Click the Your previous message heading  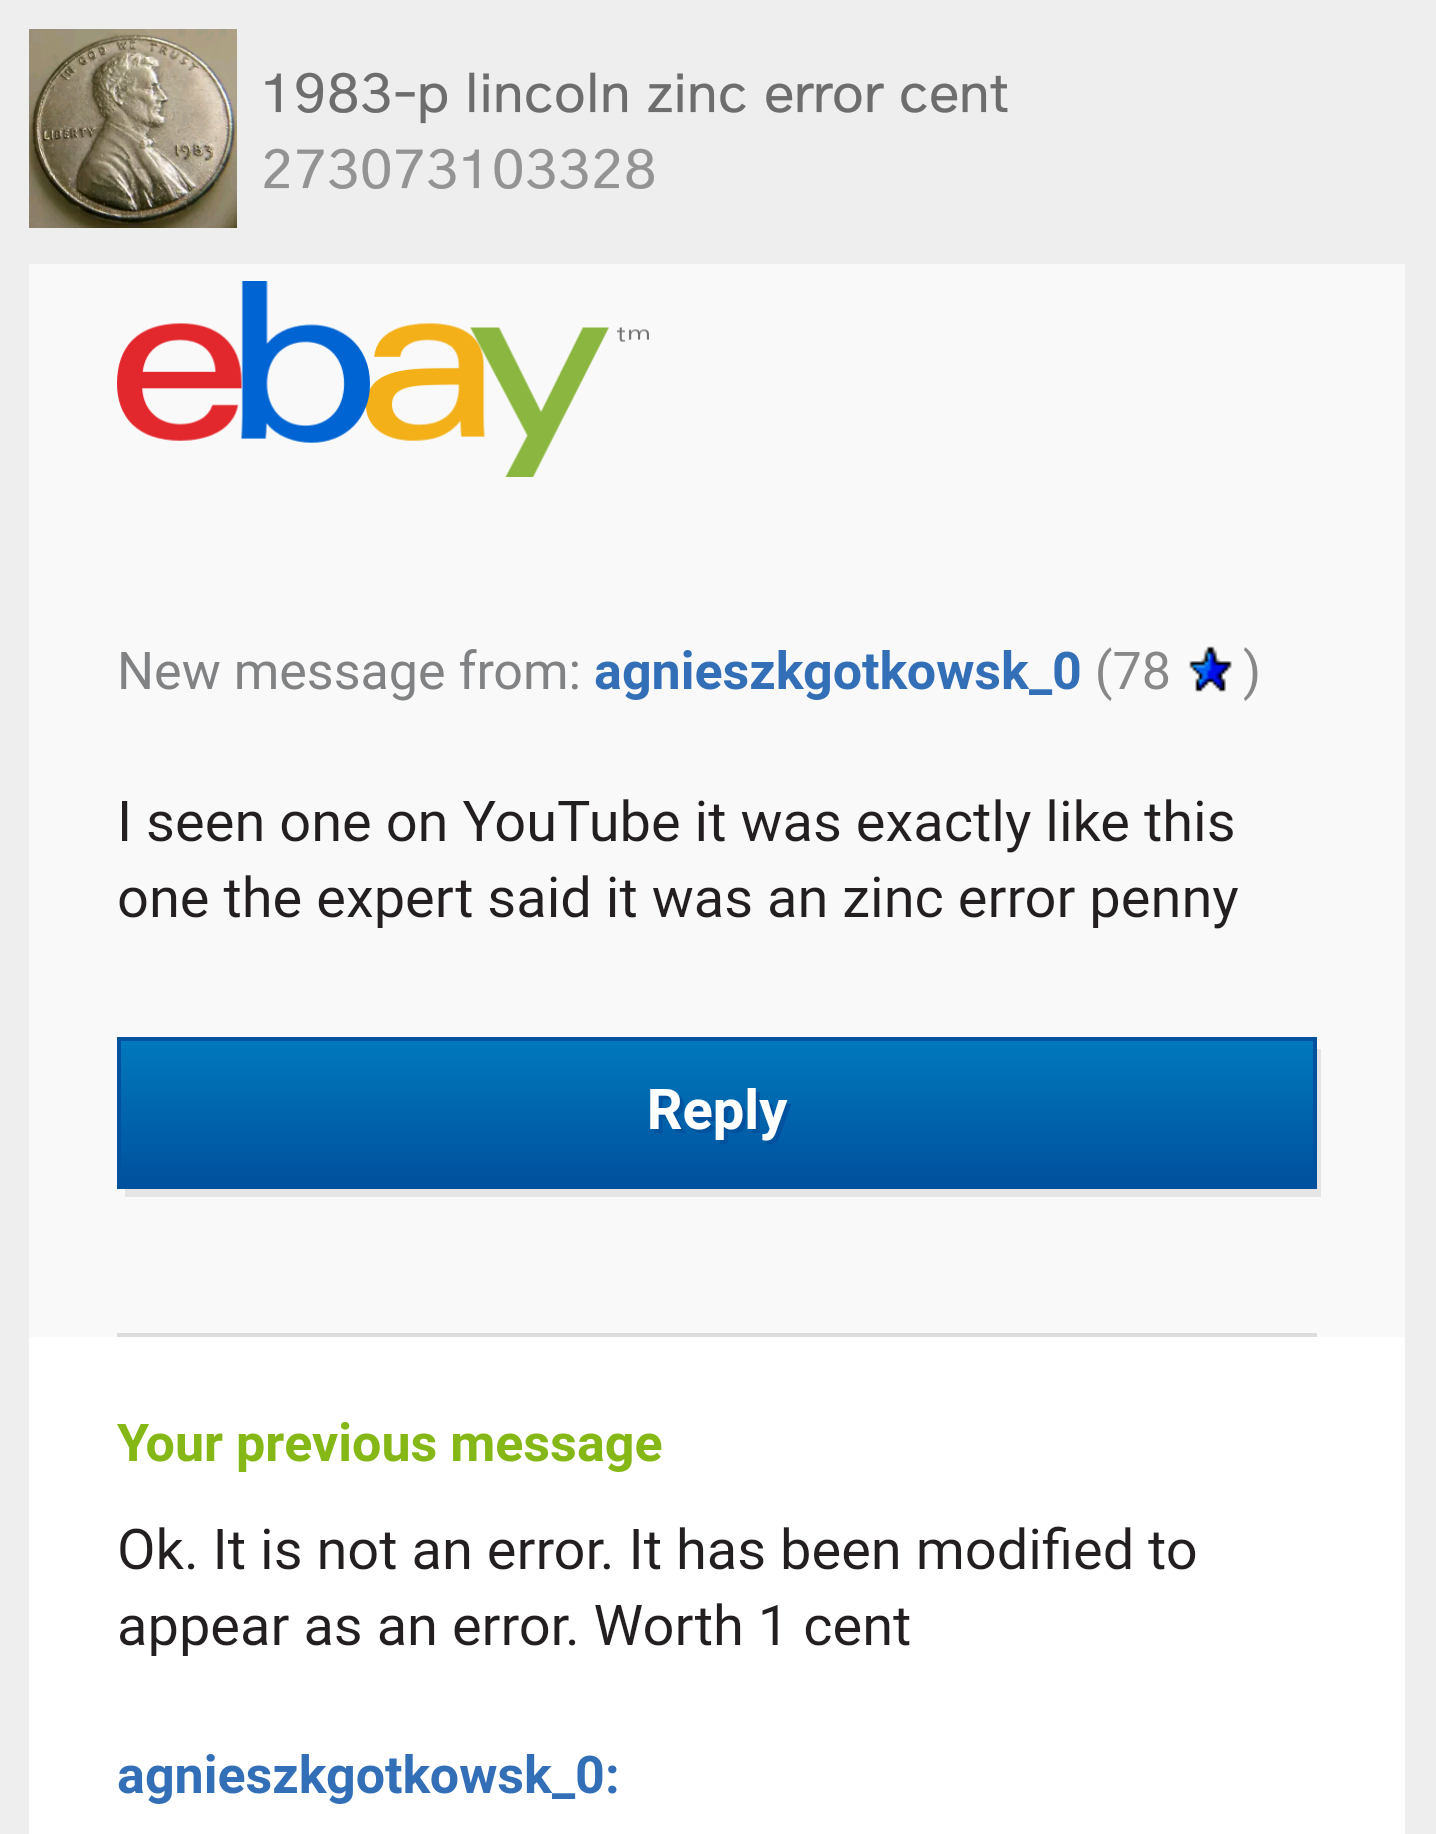(390, 1444)
